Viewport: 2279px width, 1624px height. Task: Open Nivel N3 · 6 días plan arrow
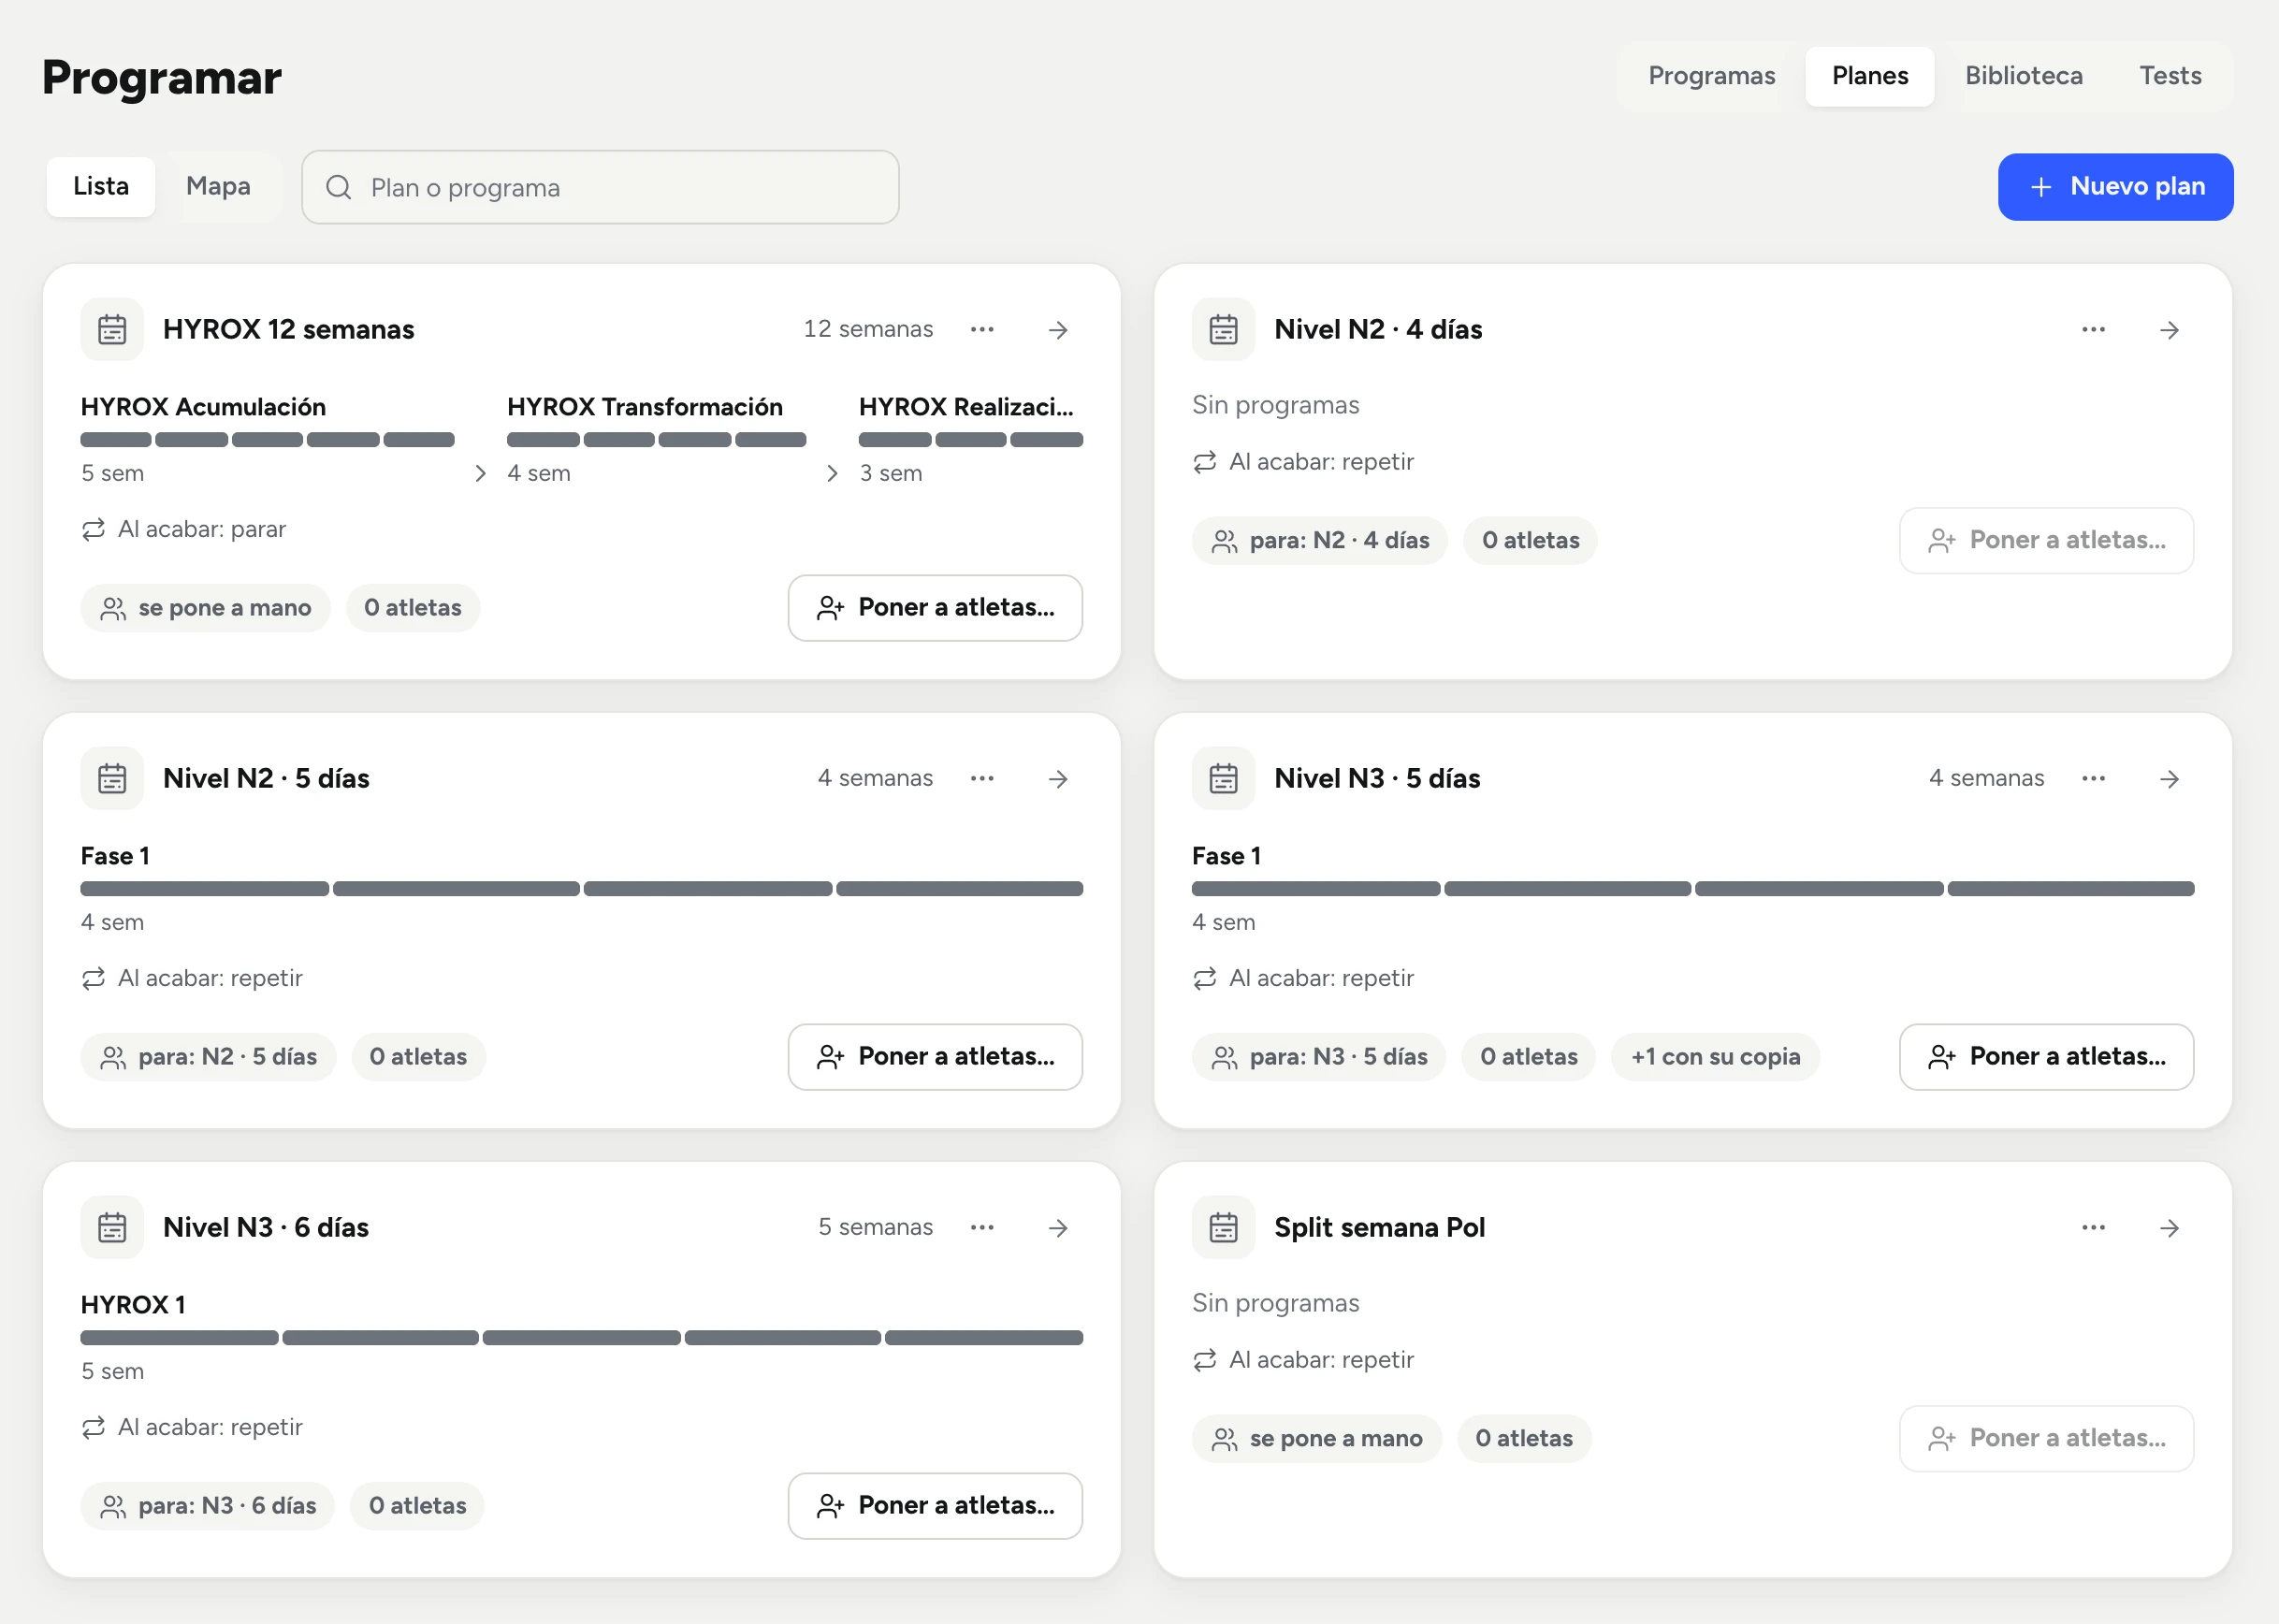click(x=1058, y=1228)
